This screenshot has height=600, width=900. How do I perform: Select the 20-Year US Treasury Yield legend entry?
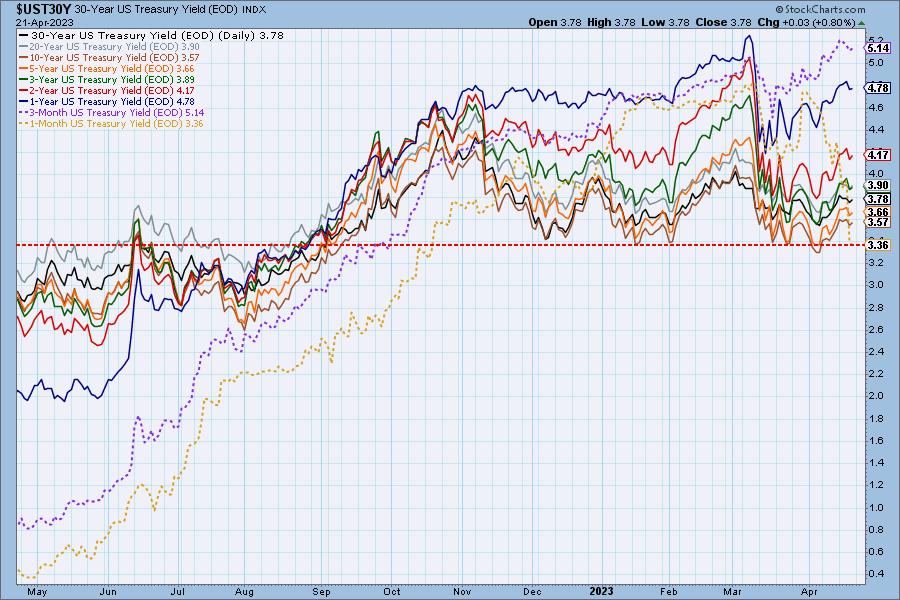[110, 47]
